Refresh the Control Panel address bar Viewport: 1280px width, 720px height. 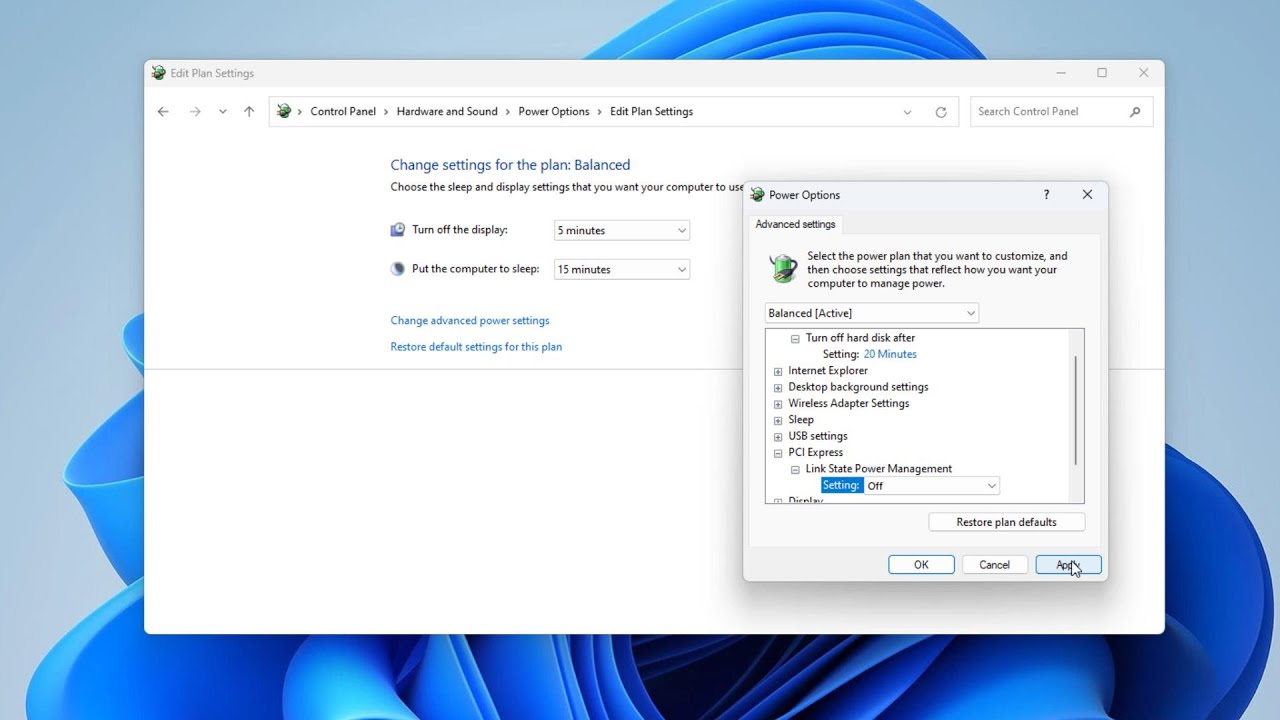[x=941, y=112]
